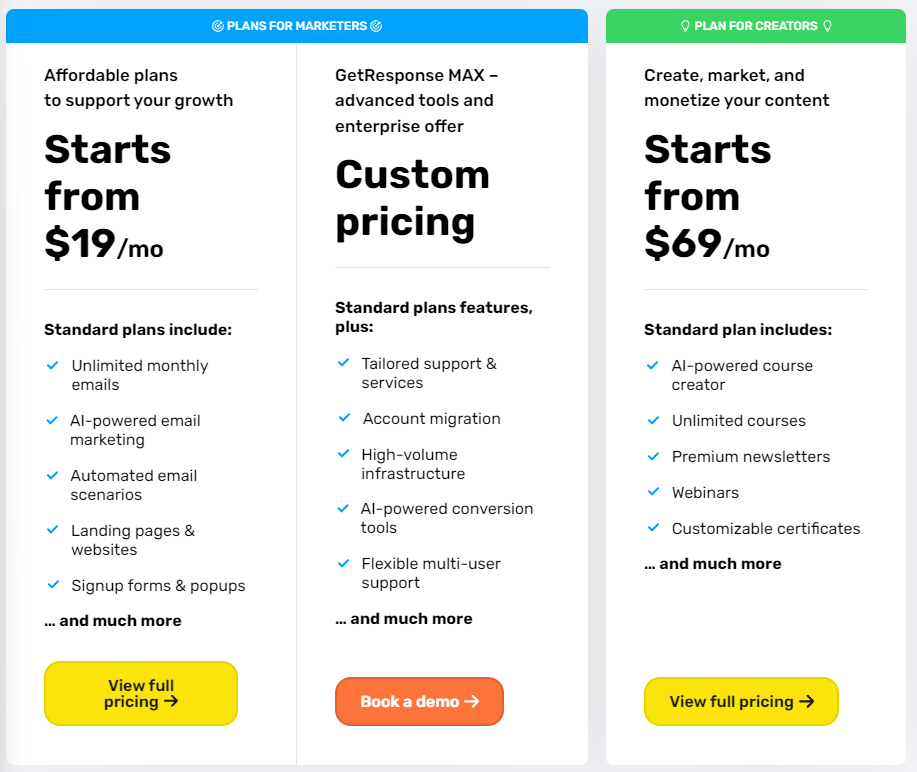Viewport: 917px width, 772px height.
Task: Click checkmark beside Signup forms & popups
Action: click(53, 584)
